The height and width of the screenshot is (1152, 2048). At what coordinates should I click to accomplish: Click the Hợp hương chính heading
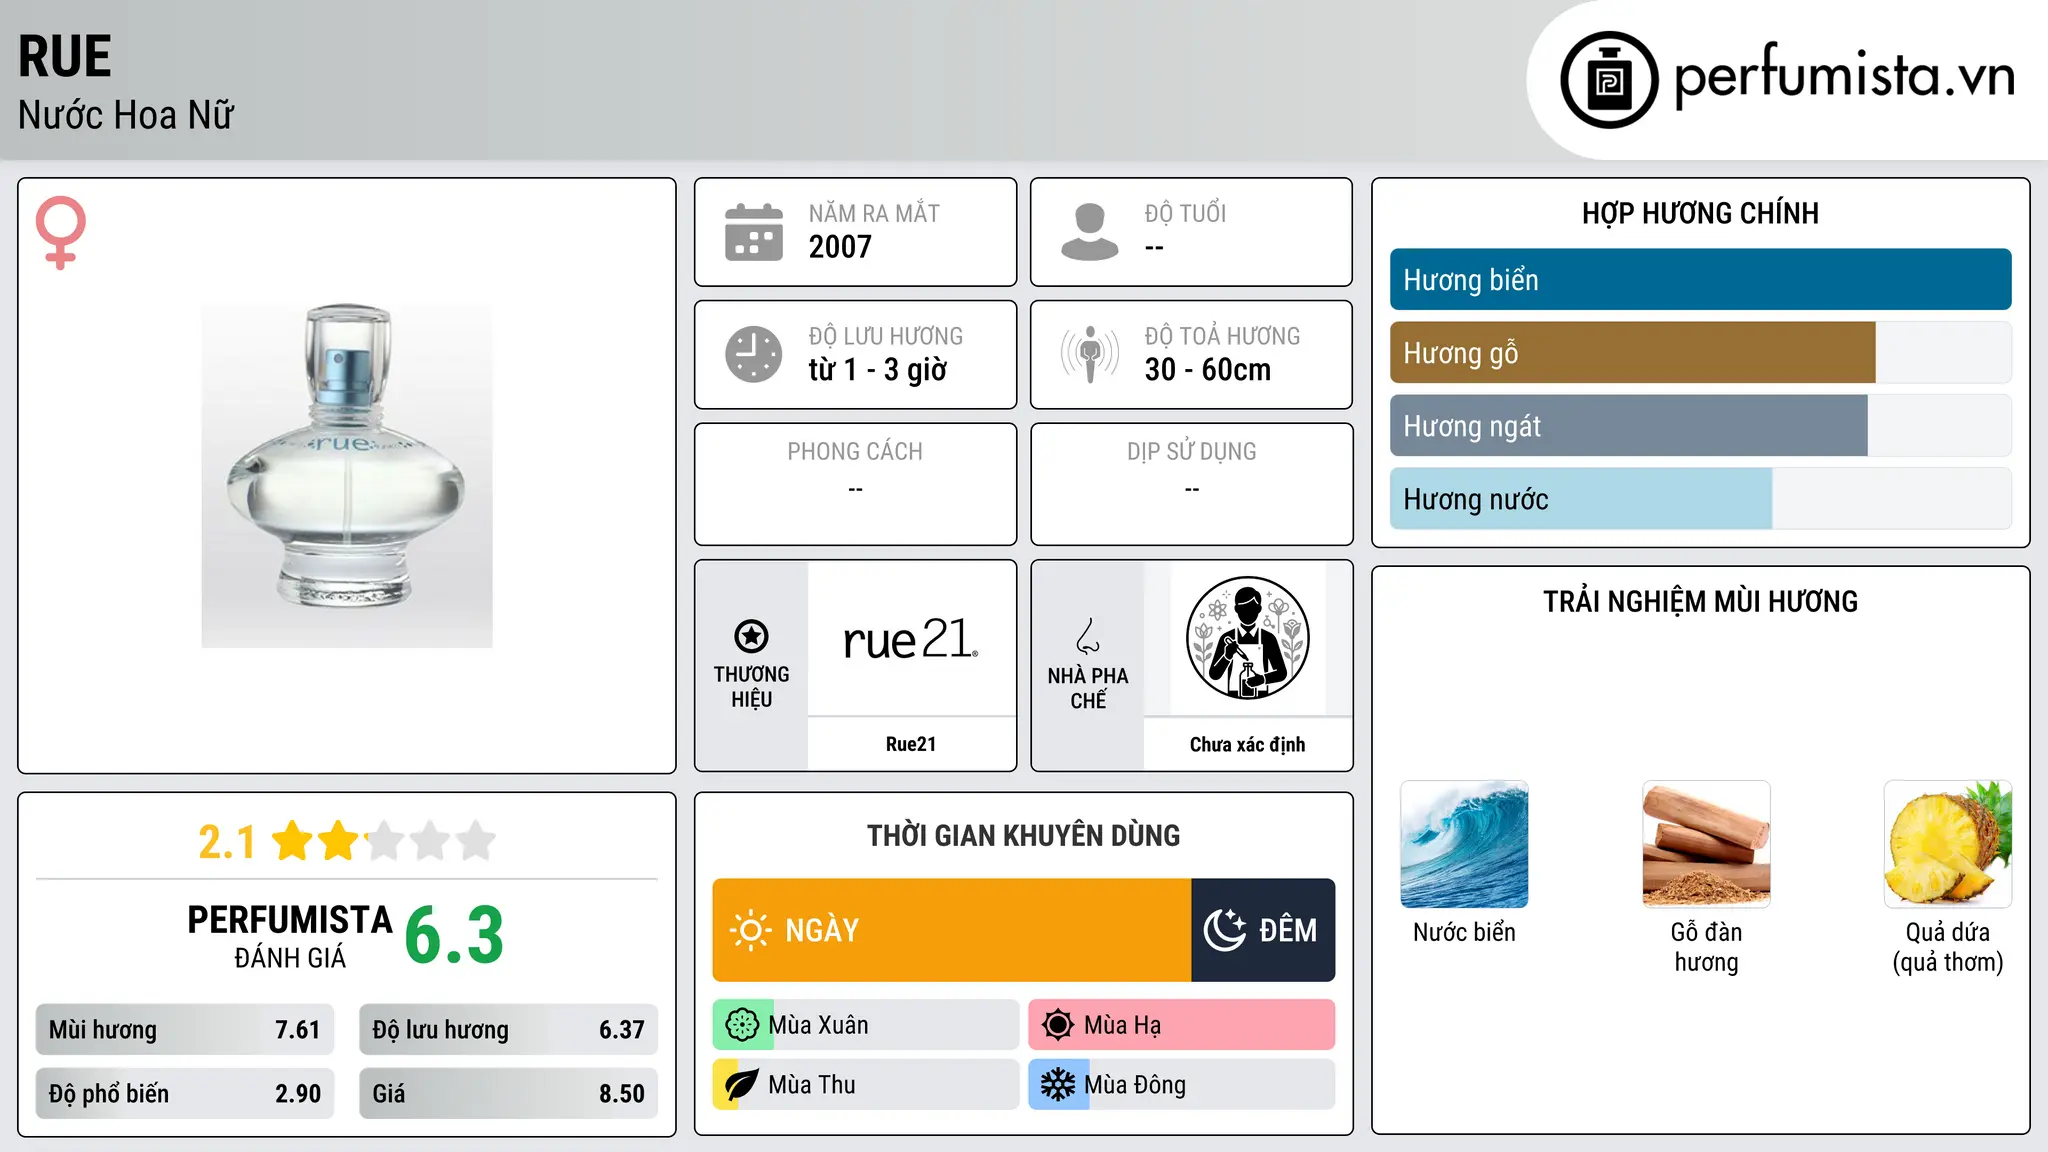(1701, 213)
